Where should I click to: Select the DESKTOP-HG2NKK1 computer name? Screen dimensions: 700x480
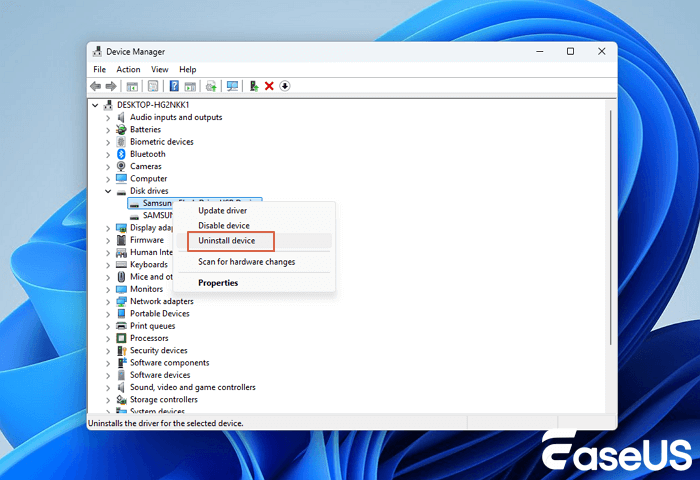(153, 105)
